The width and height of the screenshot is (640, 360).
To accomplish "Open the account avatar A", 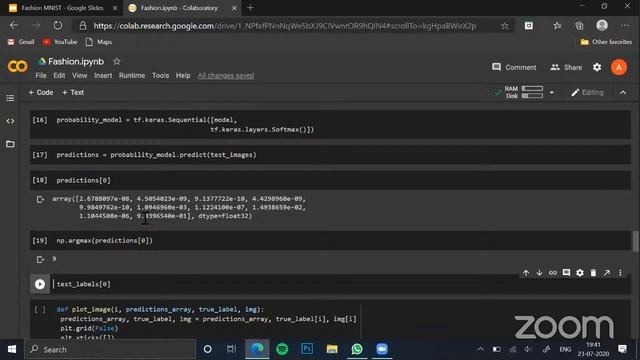I will pos(619,67).
